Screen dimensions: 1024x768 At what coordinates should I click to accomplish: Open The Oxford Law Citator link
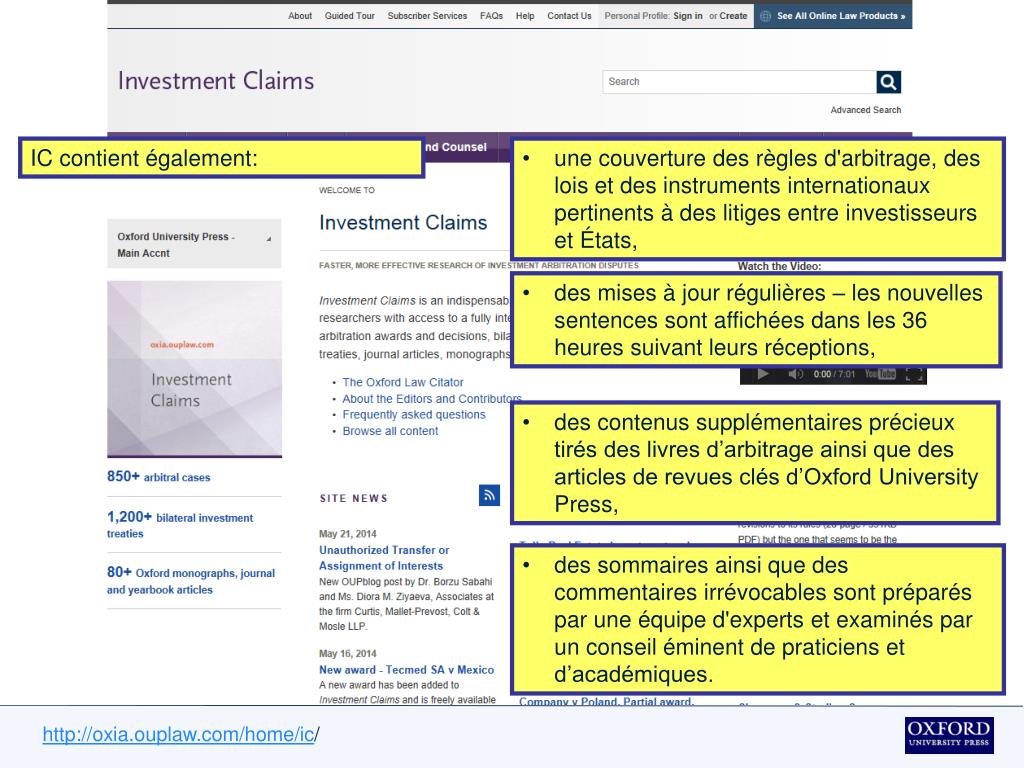(x=403, y=382)
